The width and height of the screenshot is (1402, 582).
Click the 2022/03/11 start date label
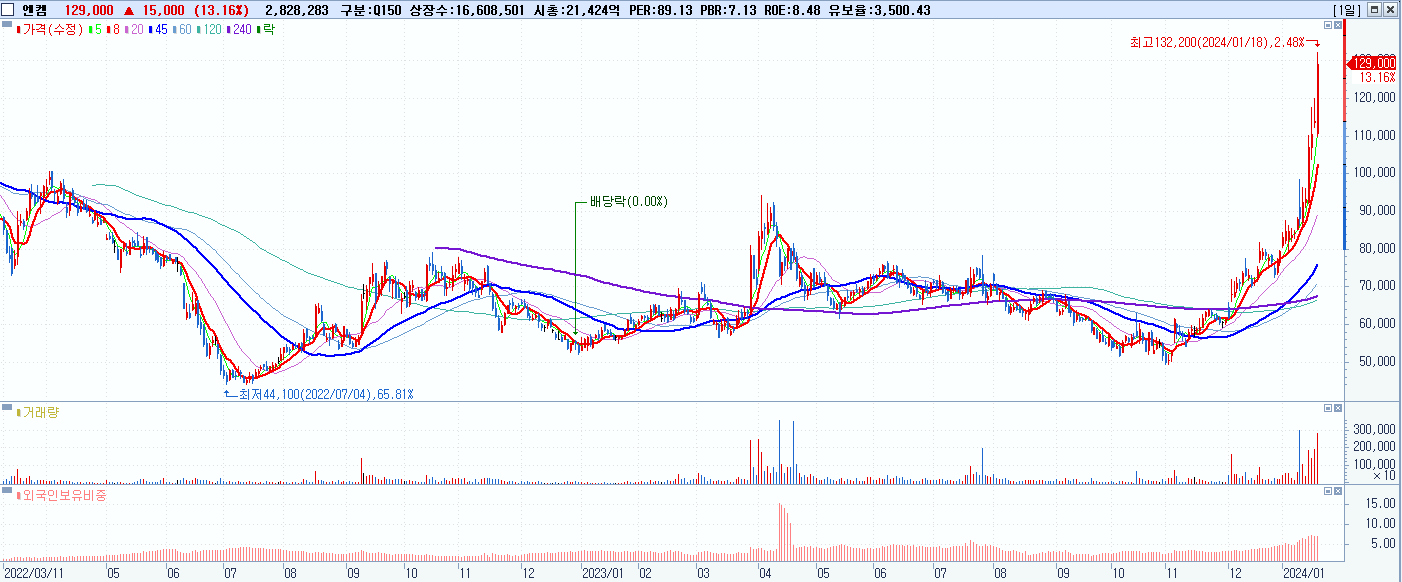[32, 574]
